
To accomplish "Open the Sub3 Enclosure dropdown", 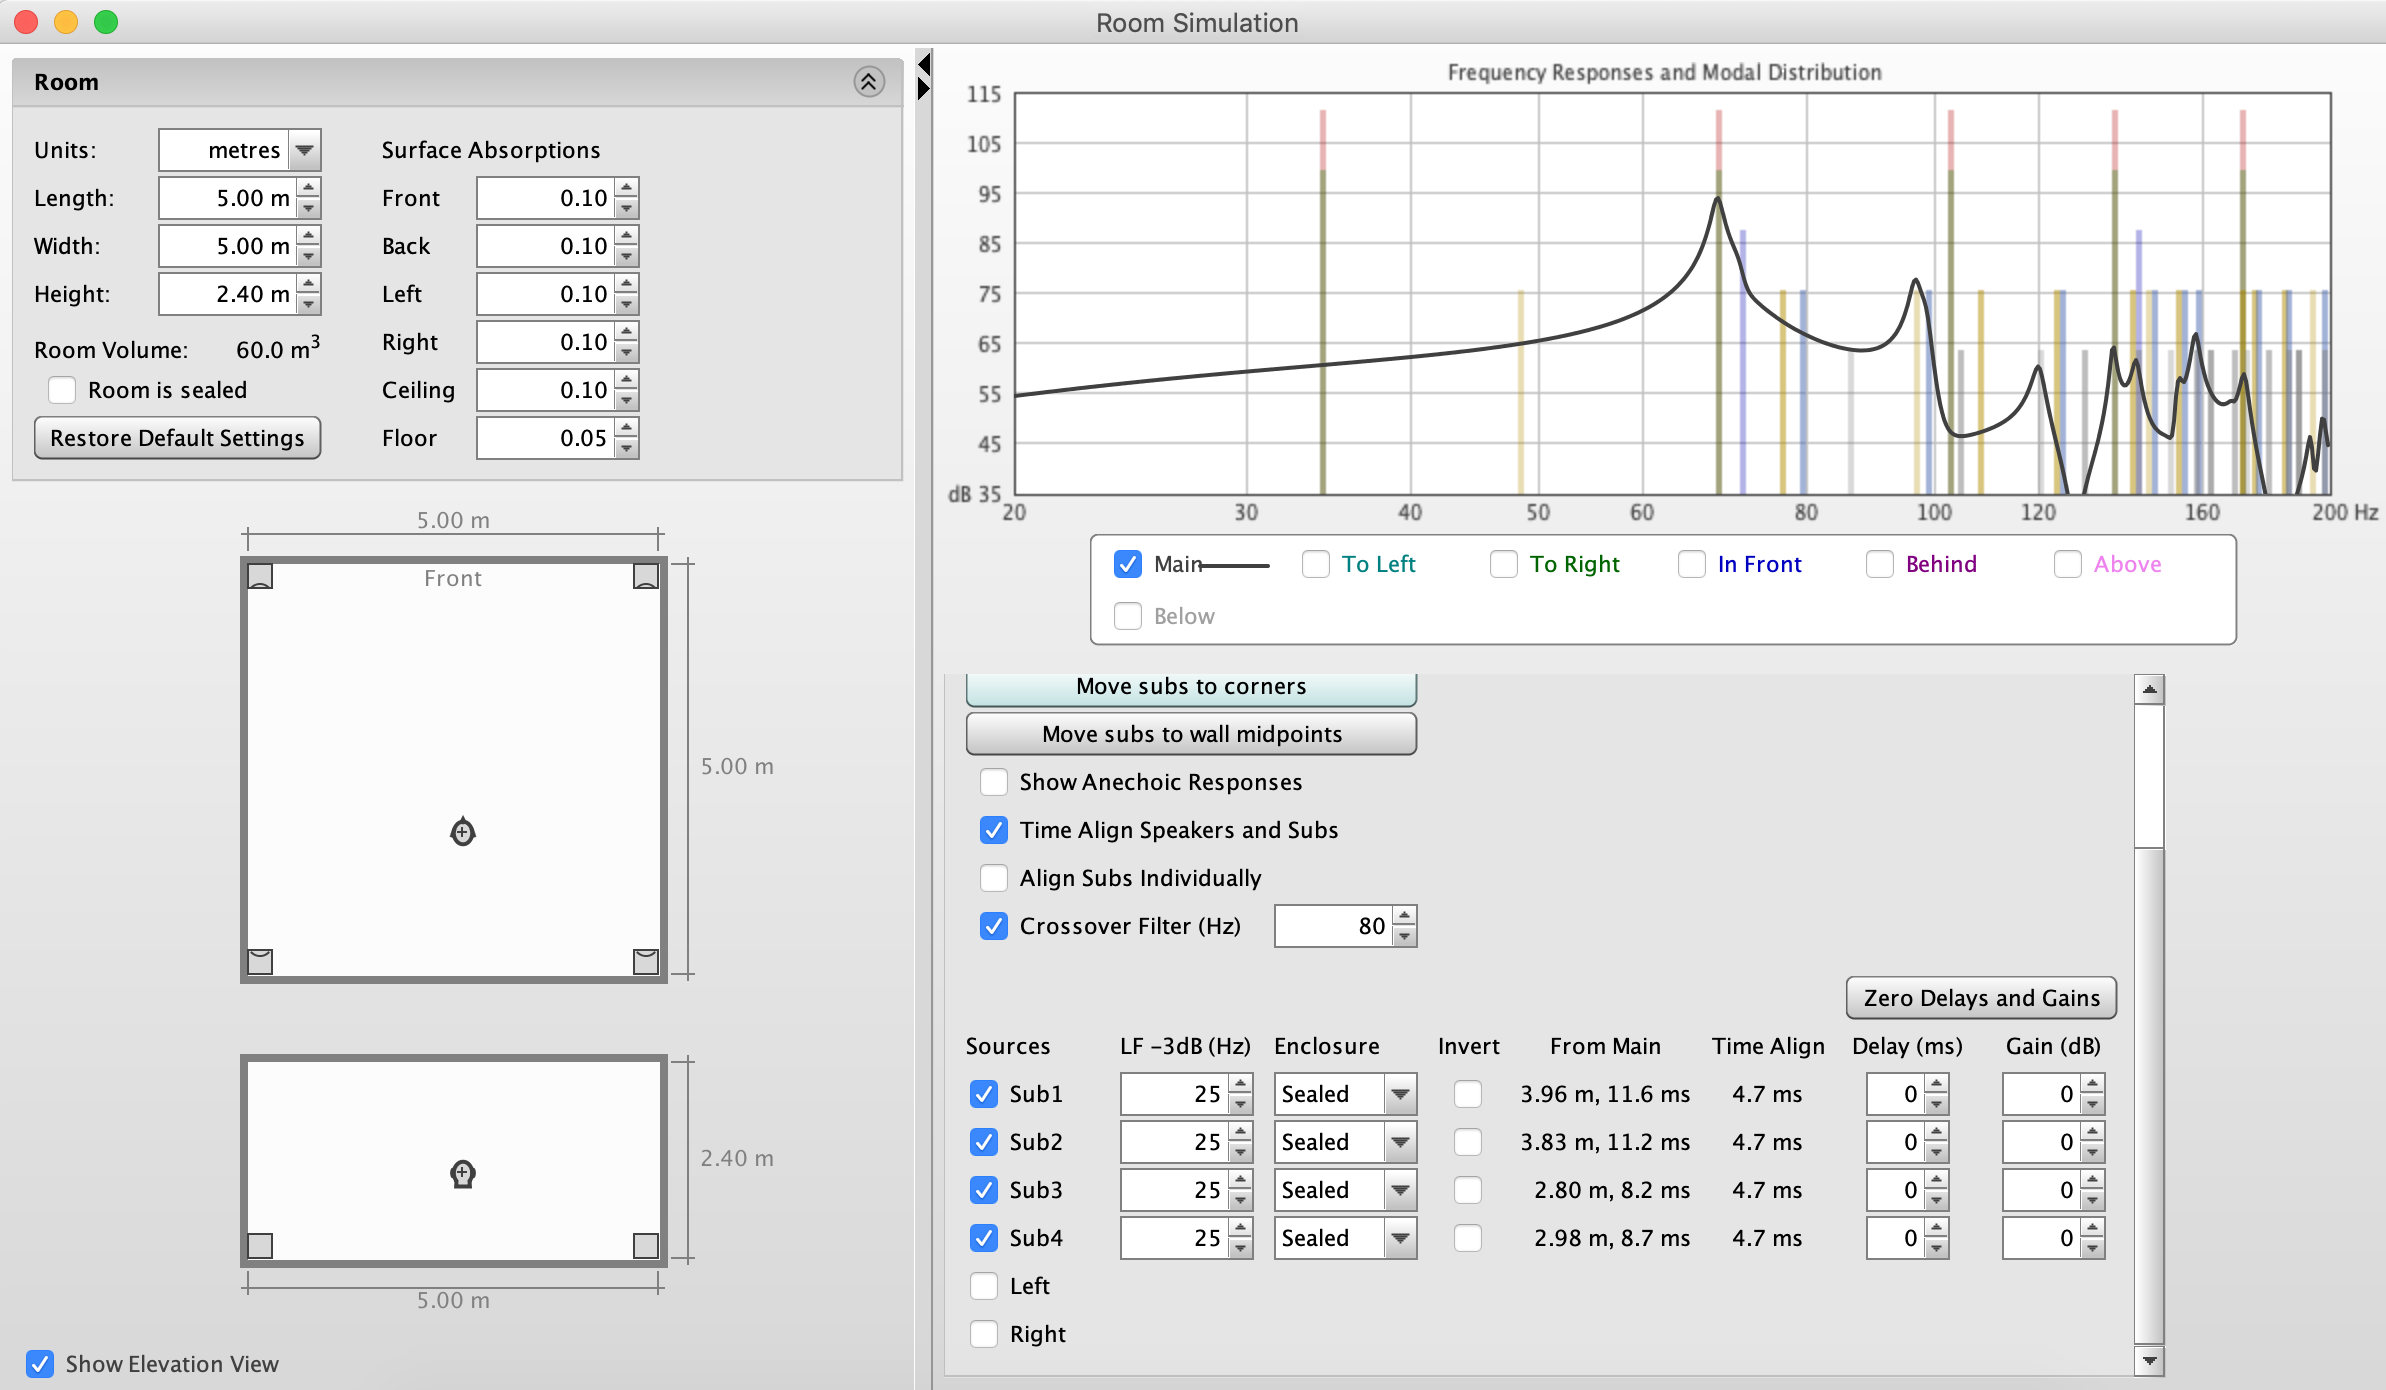I will [x=1400, y=1190].
